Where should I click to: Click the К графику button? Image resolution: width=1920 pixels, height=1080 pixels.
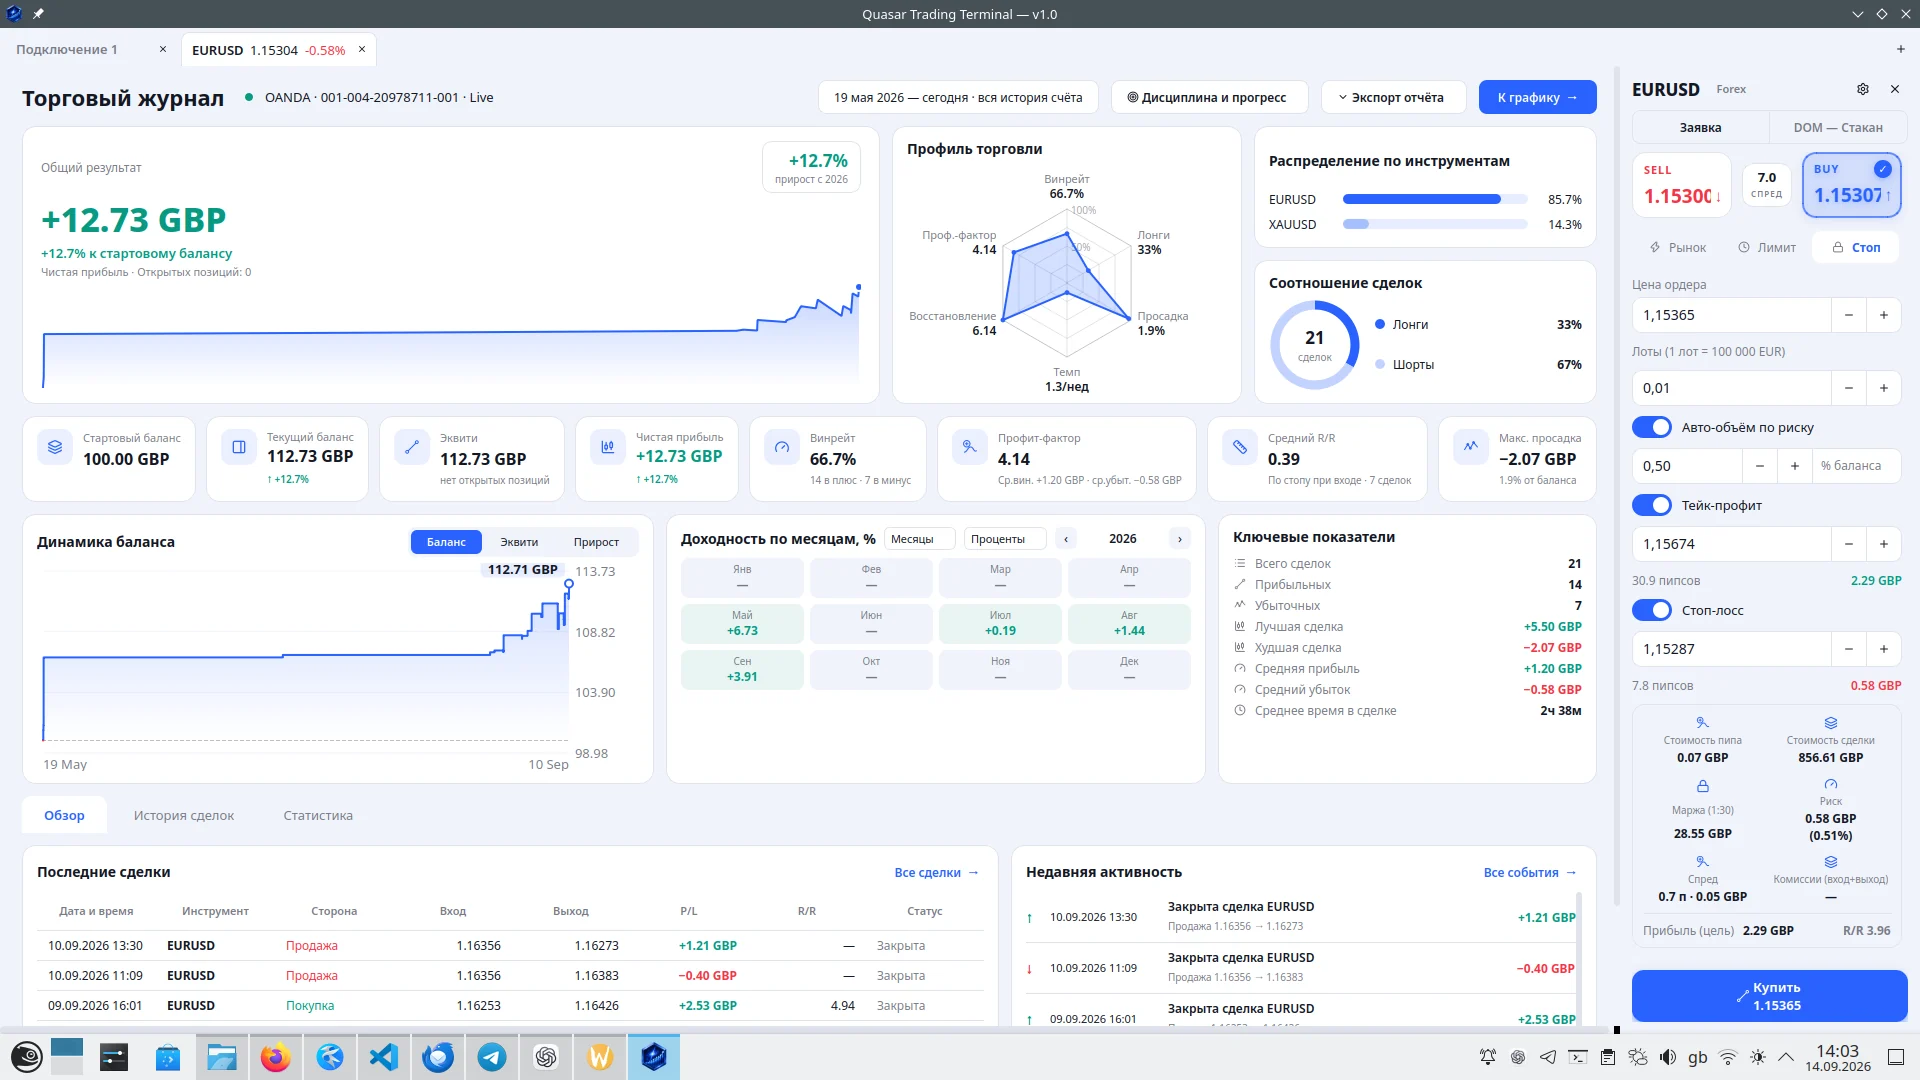[x=1537, y=97]
